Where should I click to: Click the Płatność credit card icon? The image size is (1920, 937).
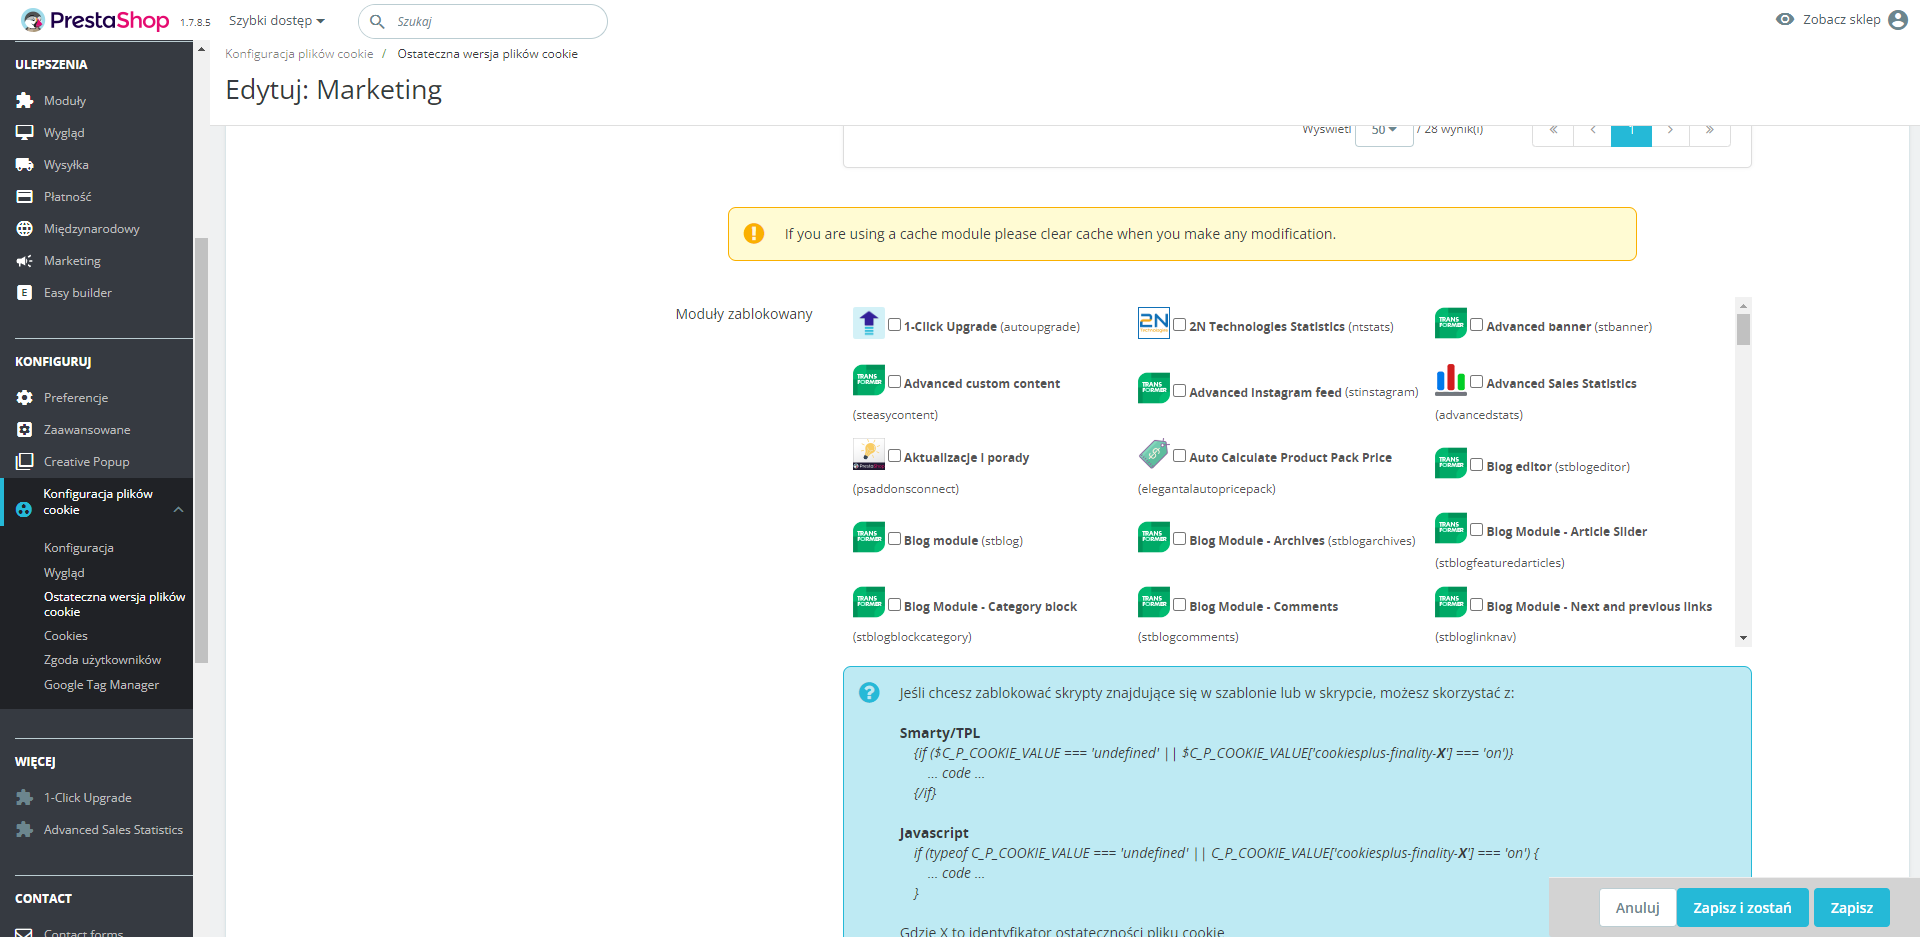pos(25,197)
